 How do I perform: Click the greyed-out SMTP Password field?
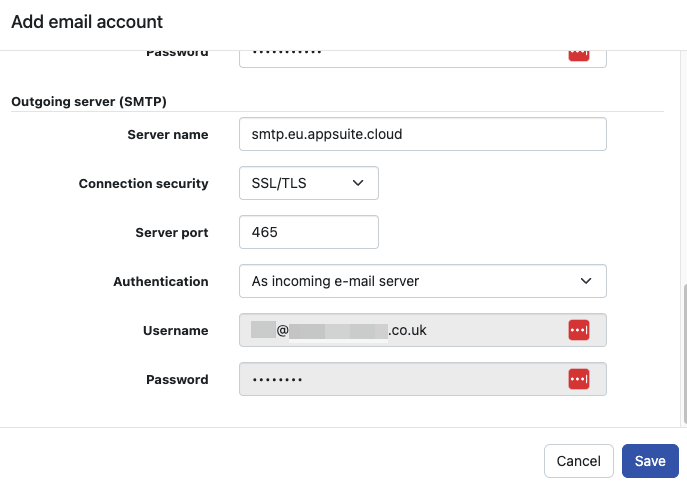400,379
